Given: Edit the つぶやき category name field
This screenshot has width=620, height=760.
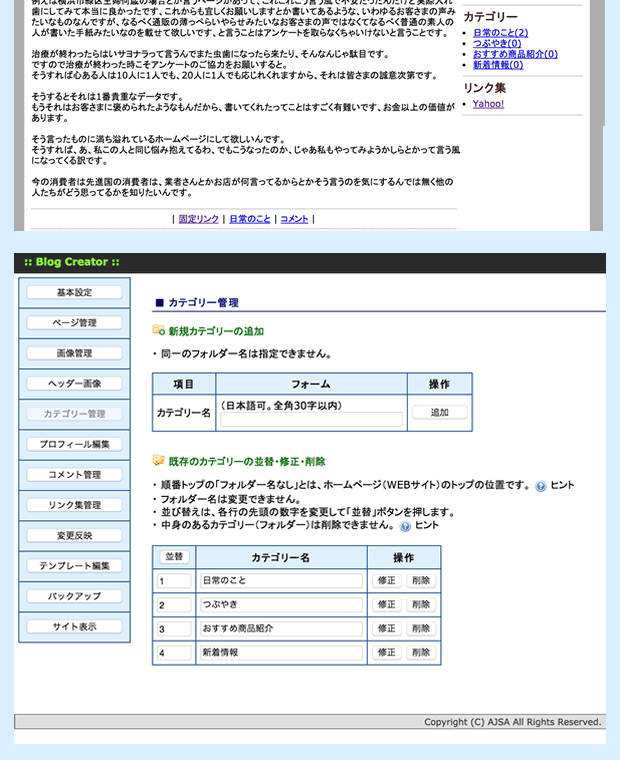Looking at the screenshot, I should tap(281, 604).
